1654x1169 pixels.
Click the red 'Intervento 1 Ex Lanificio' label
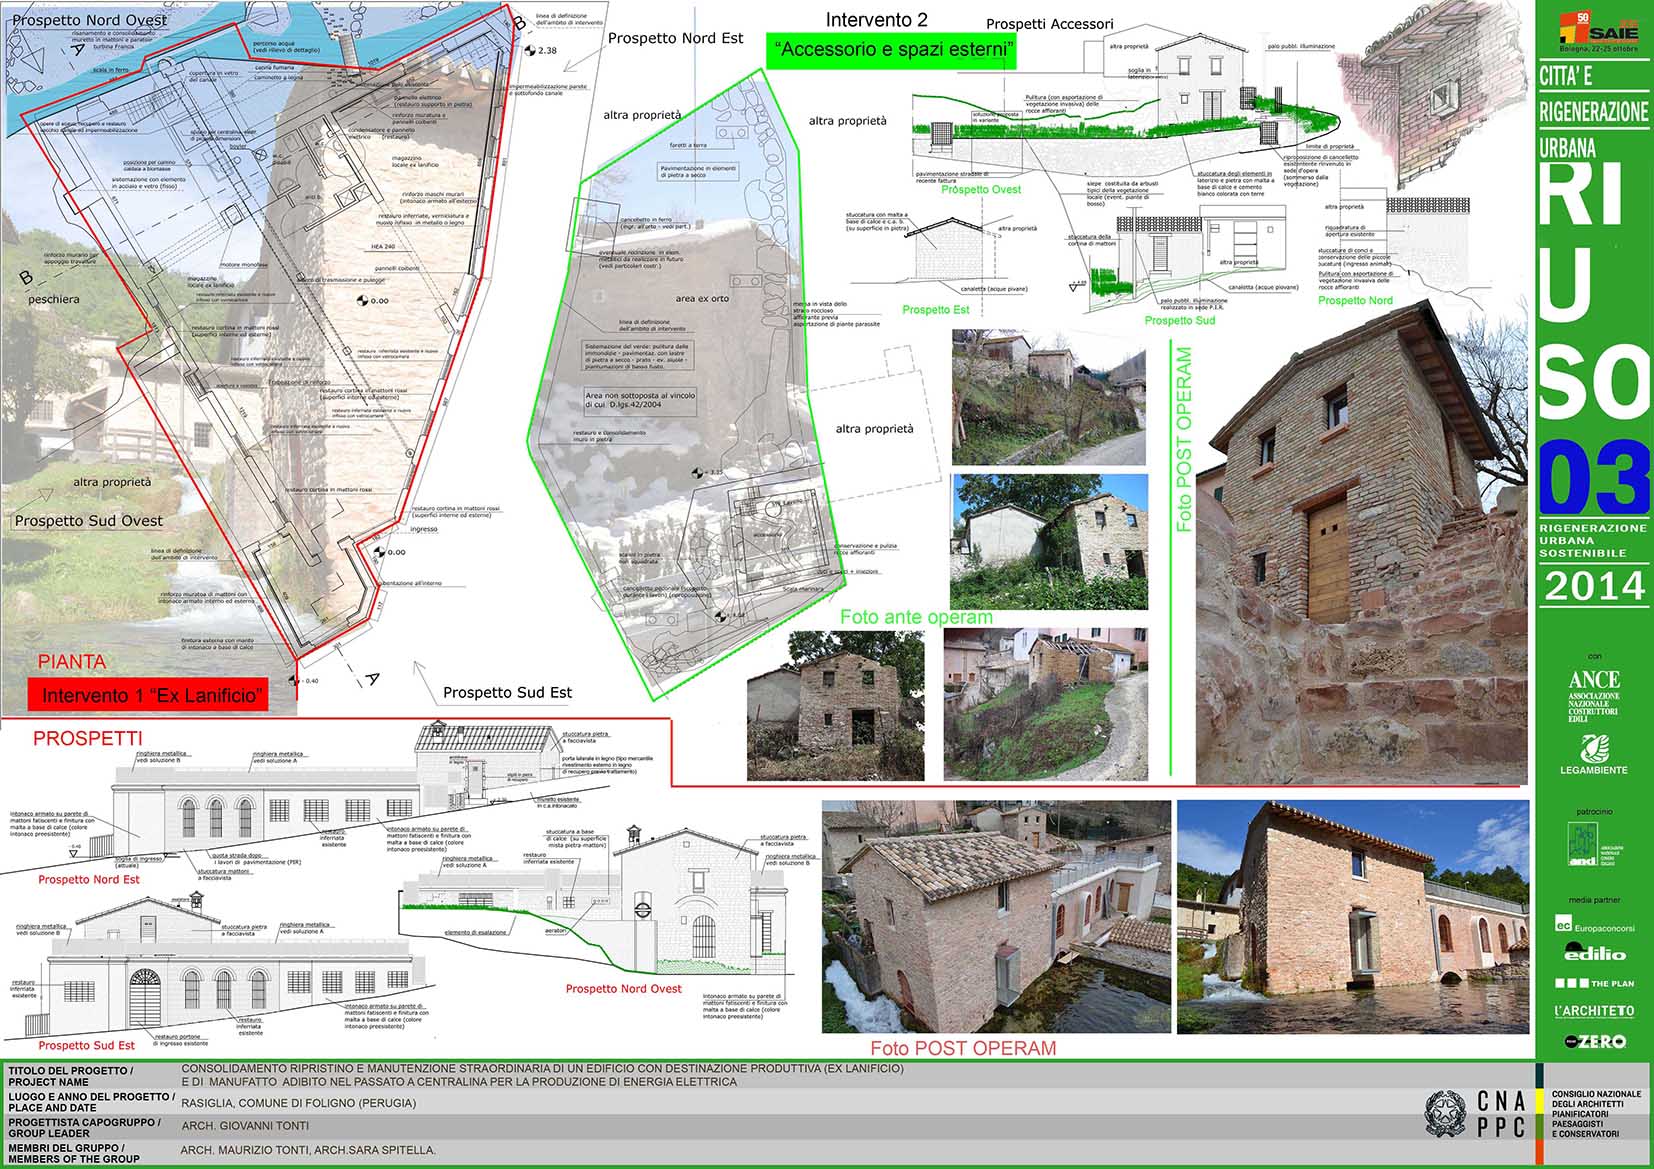point(150,696)
